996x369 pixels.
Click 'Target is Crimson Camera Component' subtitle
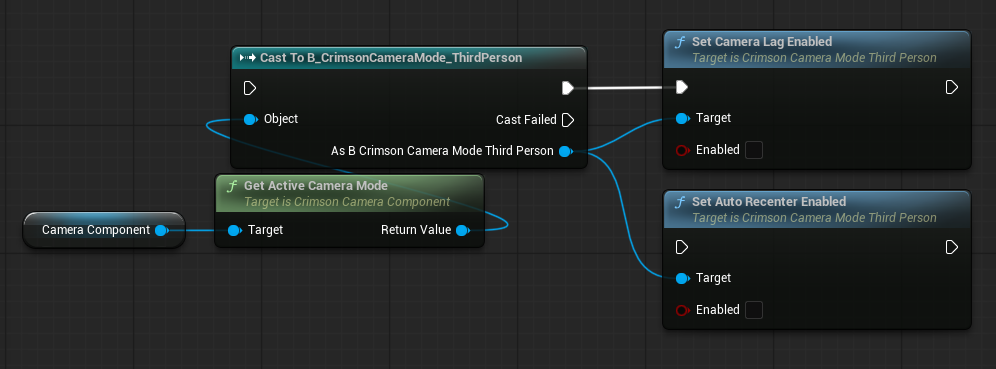point(347,202)
